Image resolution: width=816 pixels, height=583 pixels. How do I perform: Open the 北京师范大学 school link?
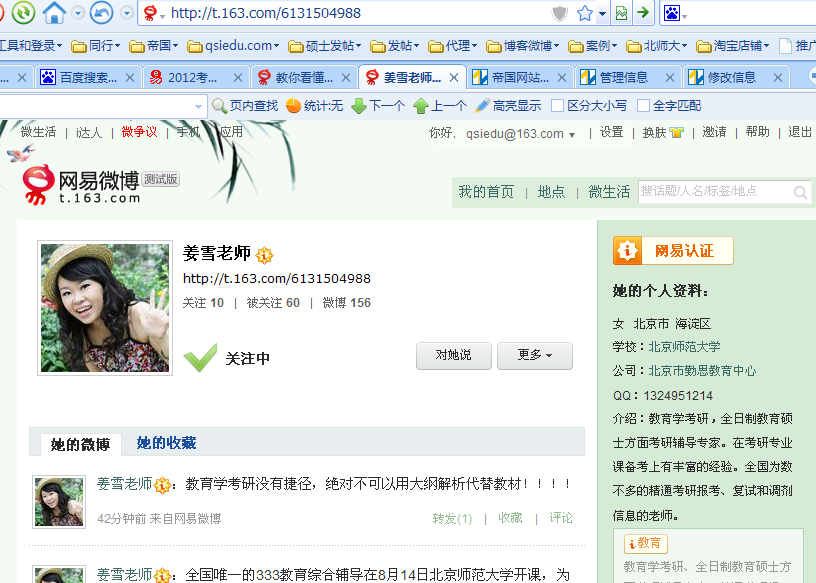pyautogui.click(x=684, y=347)
